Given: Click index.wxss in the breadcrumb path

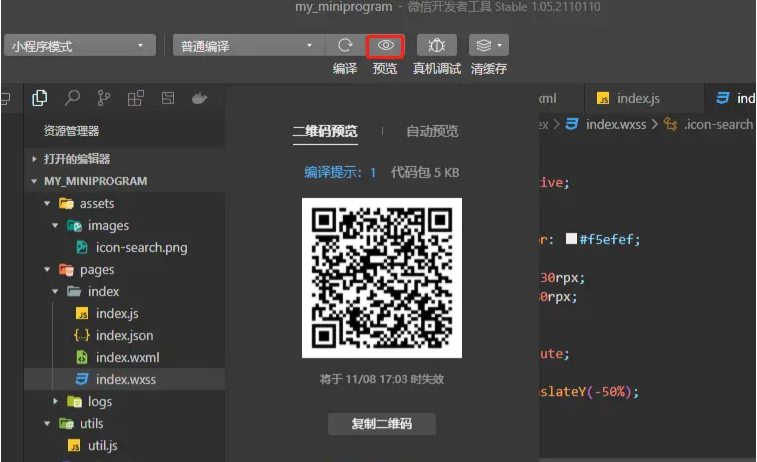Looking at the screenshot, I should (616, 125).
